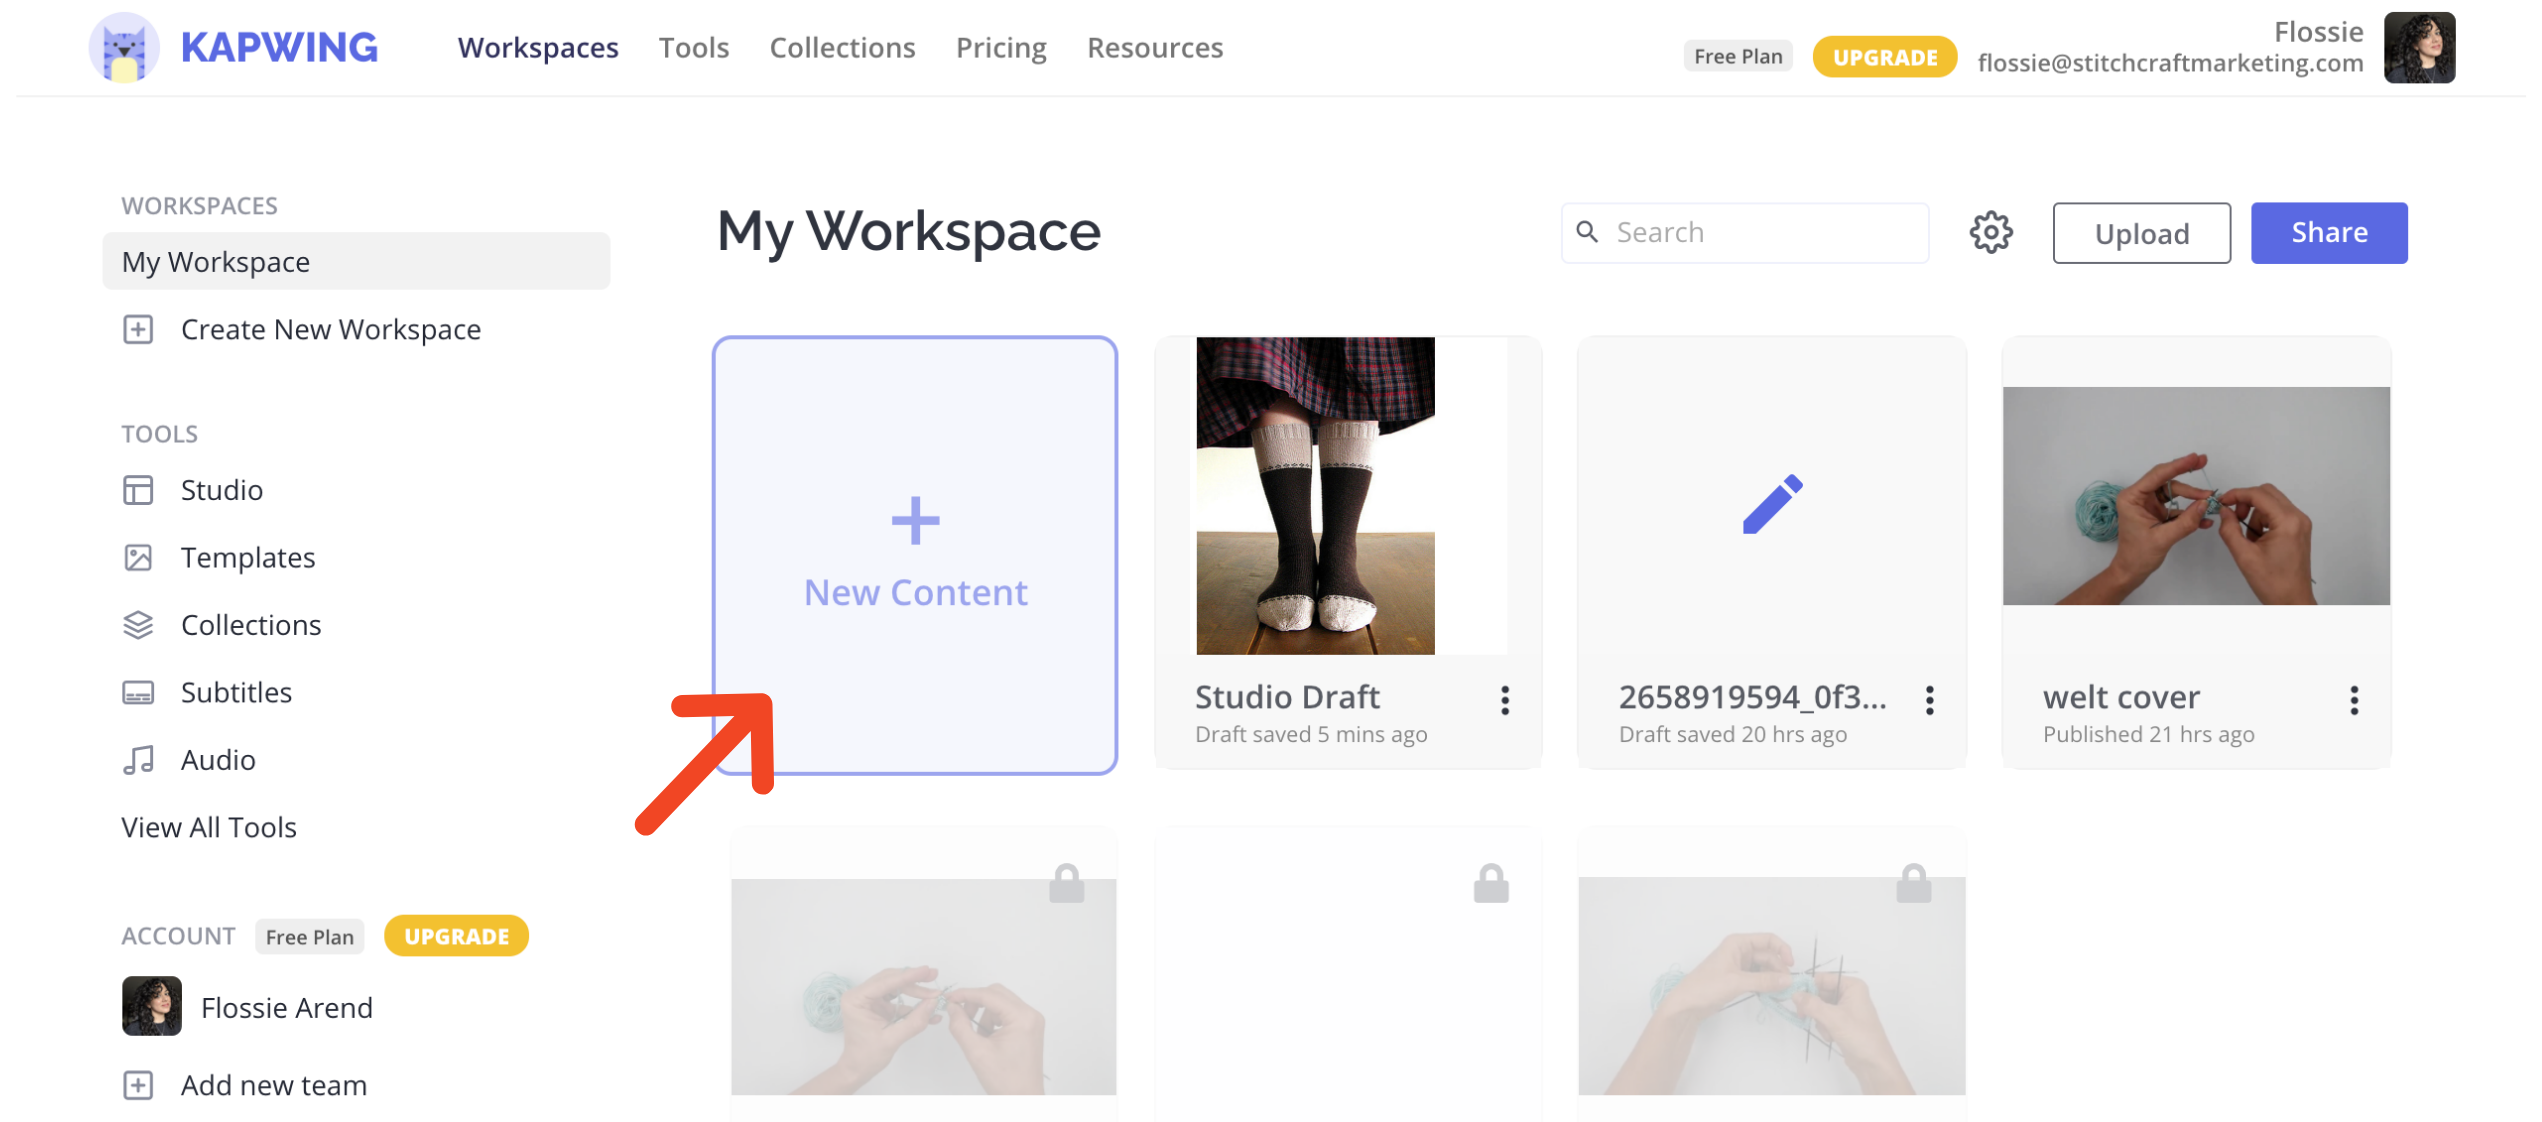Open Audio from sidebar tools
The height and width of the screenshot is (1122, 2542).
(x=218, y=760)
